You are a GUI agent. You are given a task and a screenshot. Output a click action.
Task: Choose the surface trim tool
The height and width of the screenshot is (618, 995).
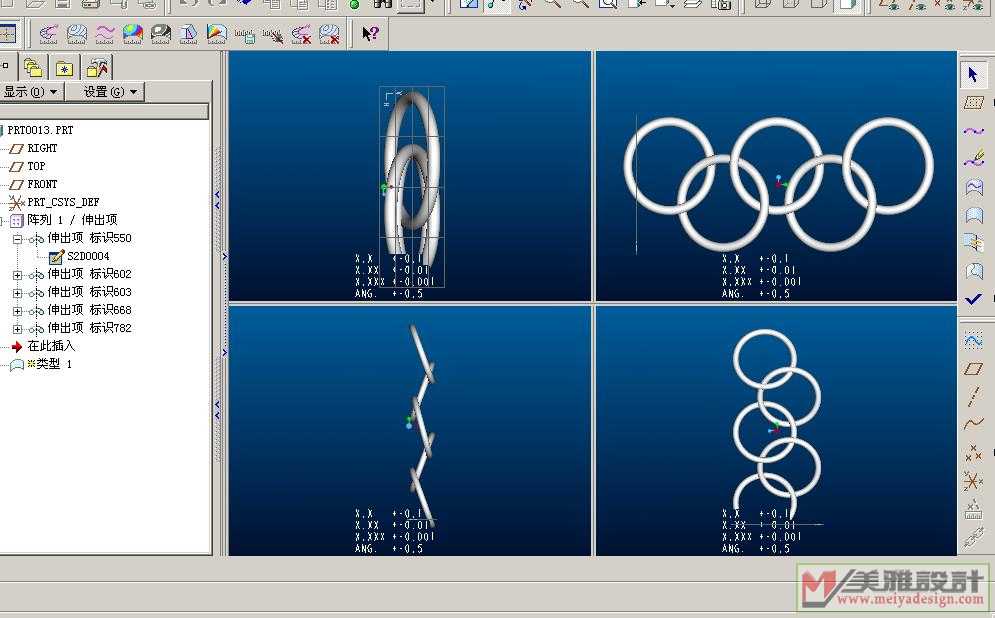pos(973,271)
